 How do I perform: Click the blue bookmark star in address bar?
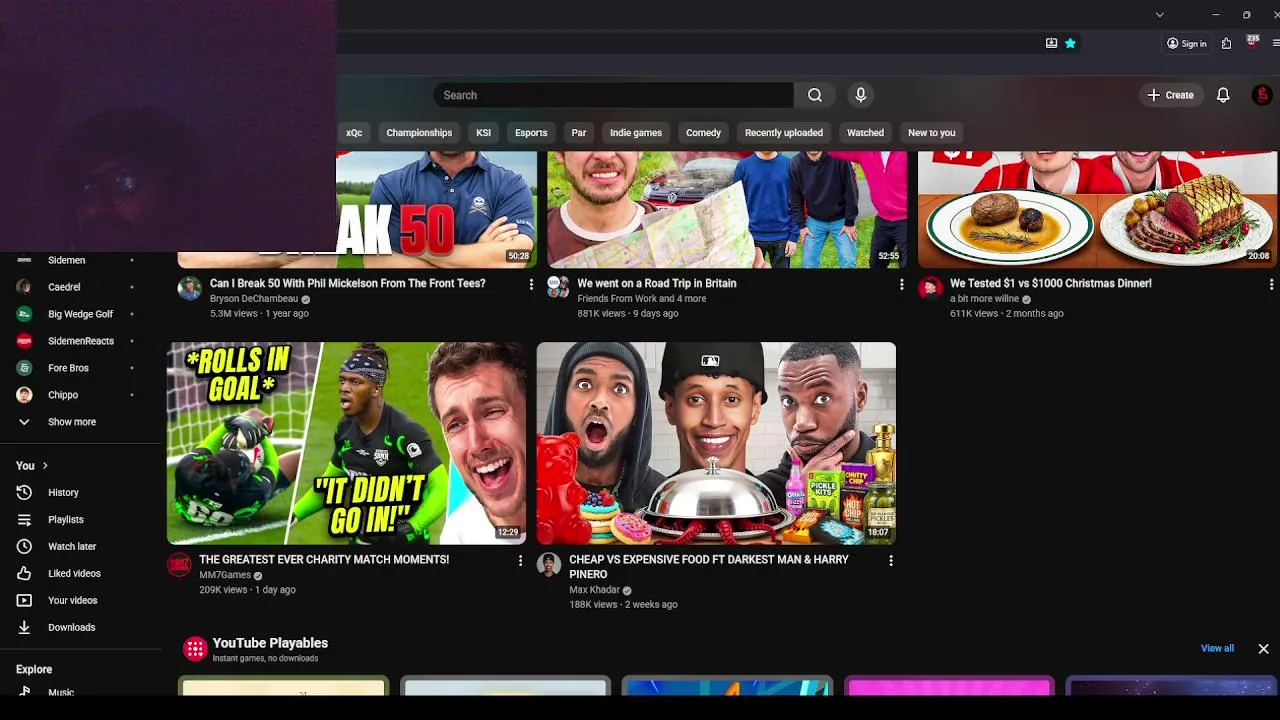click(1070, 43)
